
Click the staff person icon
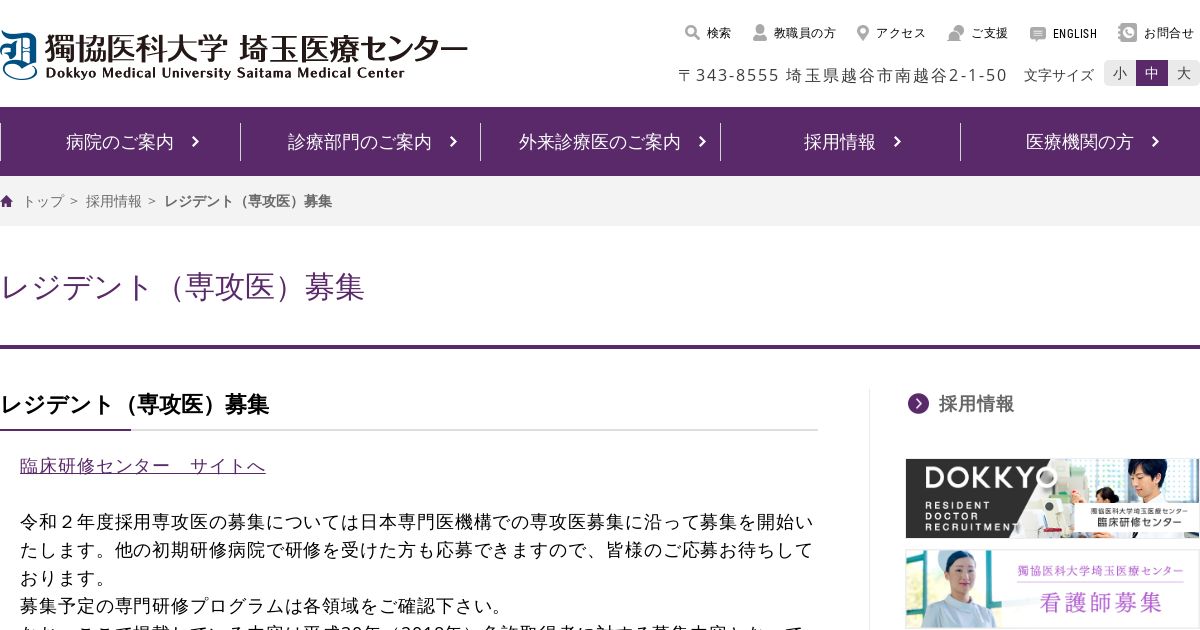(760, 33)
